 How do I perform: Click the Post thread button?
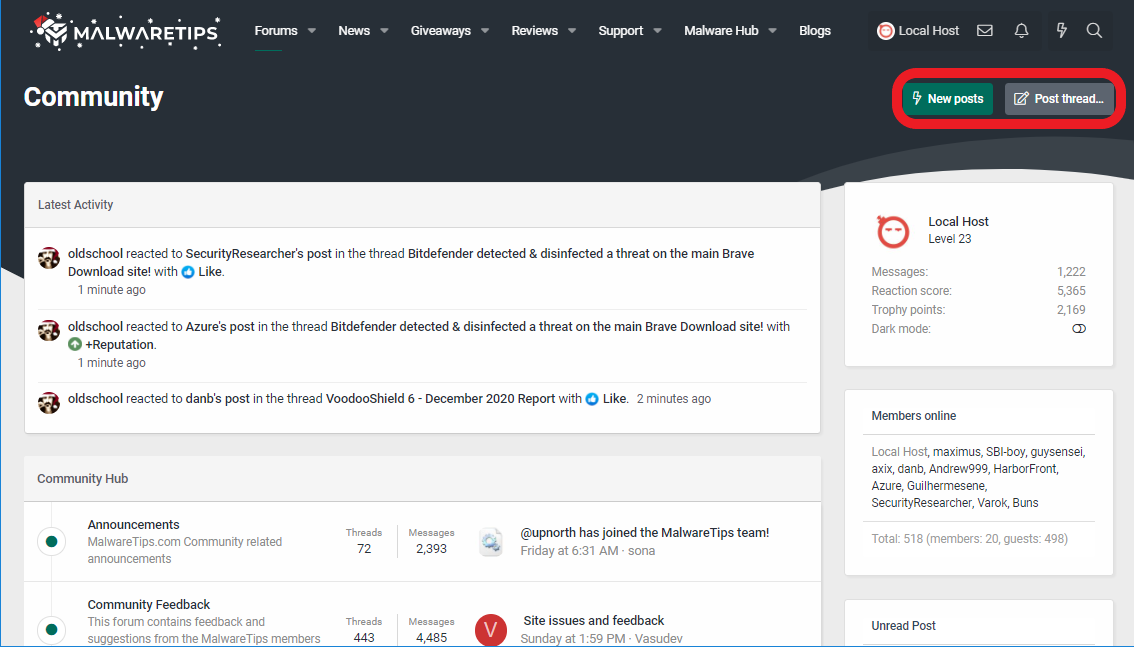point(1059,99)
